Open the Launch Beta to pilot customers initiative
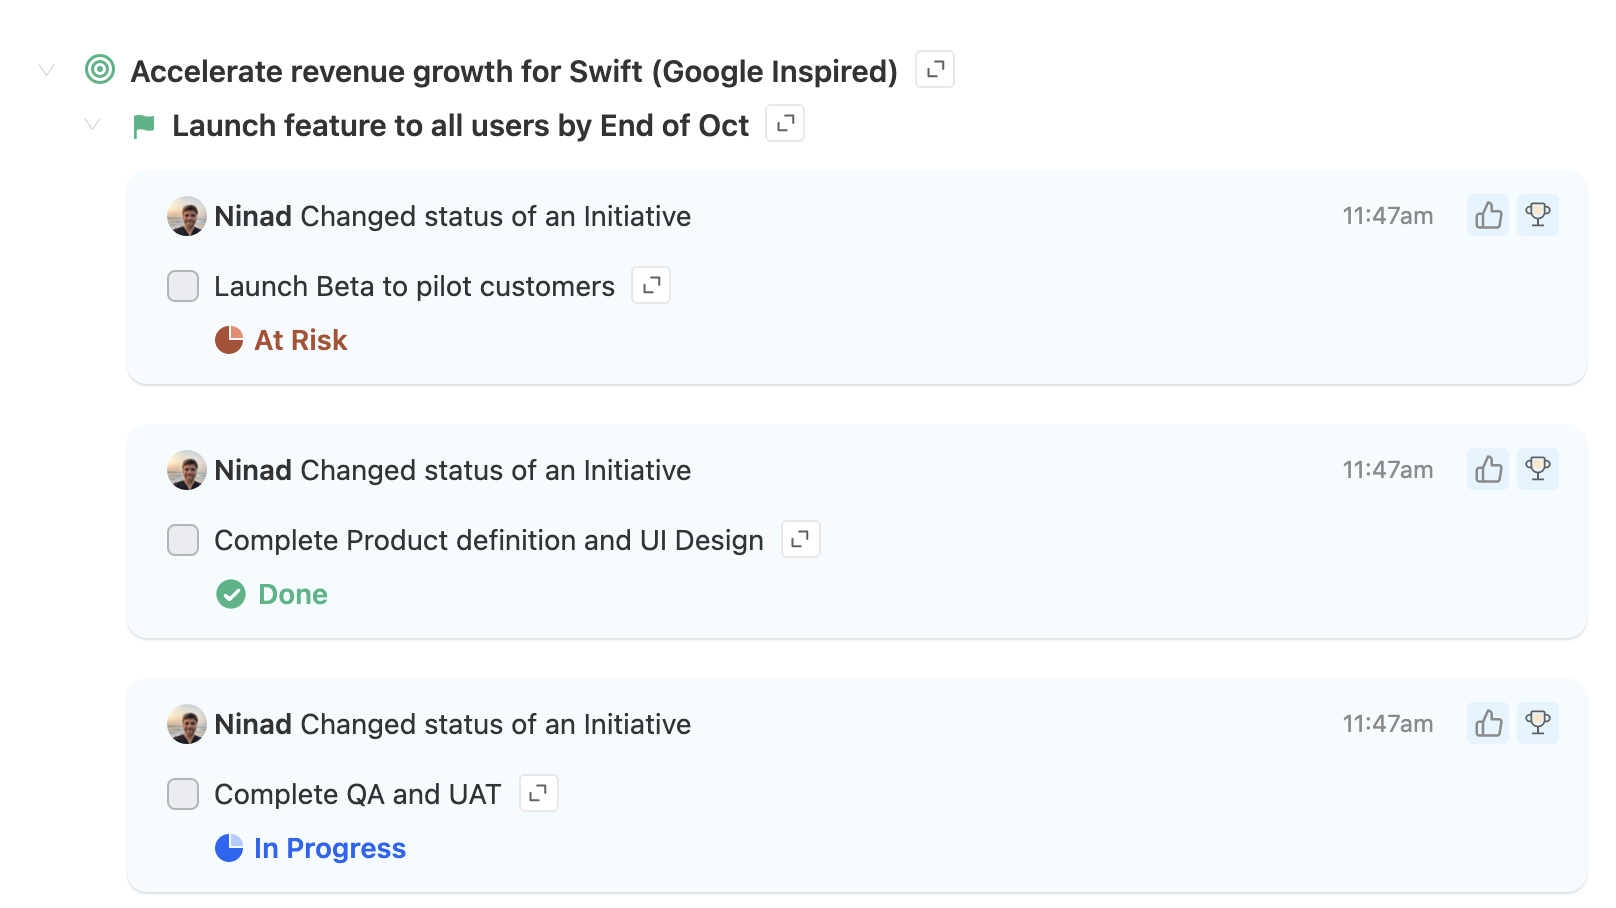Image resolution: width=1616 pixels, height=908 pixels. pos(414,286)
